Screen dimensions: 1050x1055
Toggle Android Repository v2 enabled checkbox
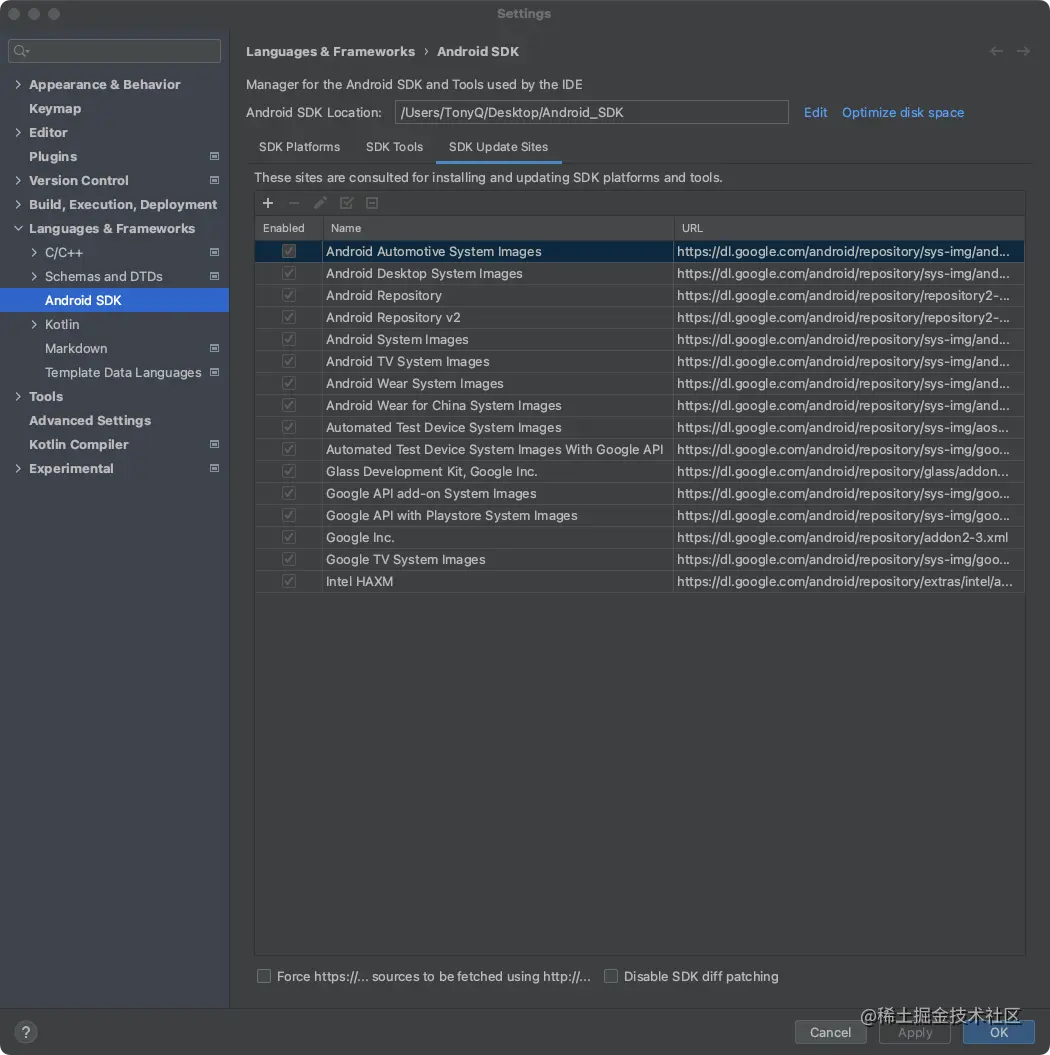point(289,317)
